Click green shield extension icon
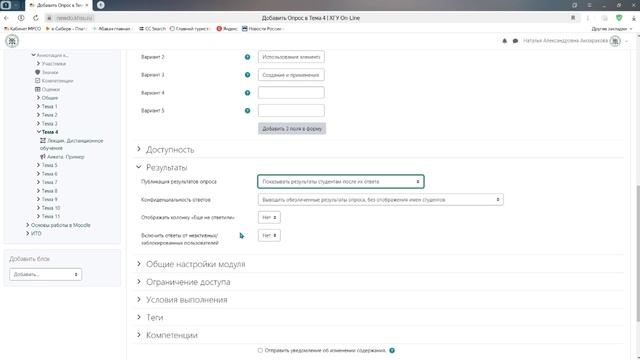640x360 pixels. coord(619,18)
